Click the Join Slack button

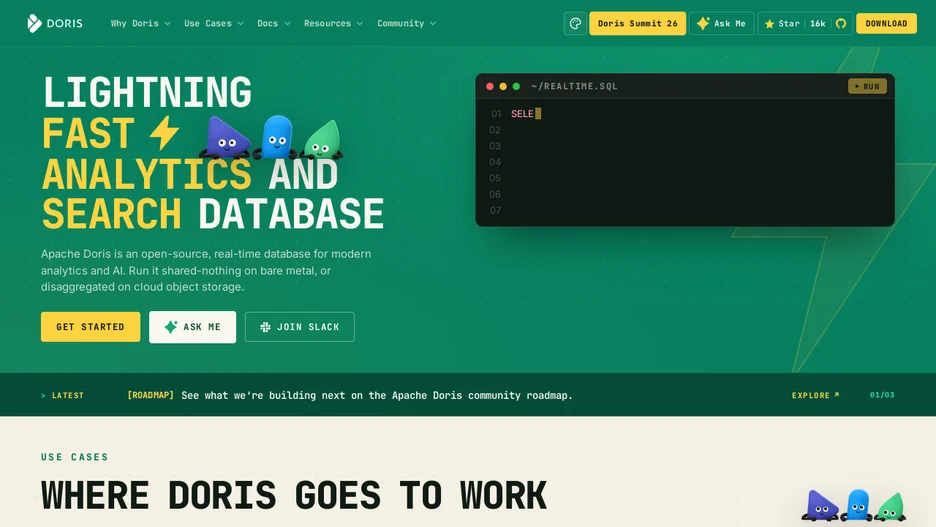pyautogui.click(x=300, y=327)
